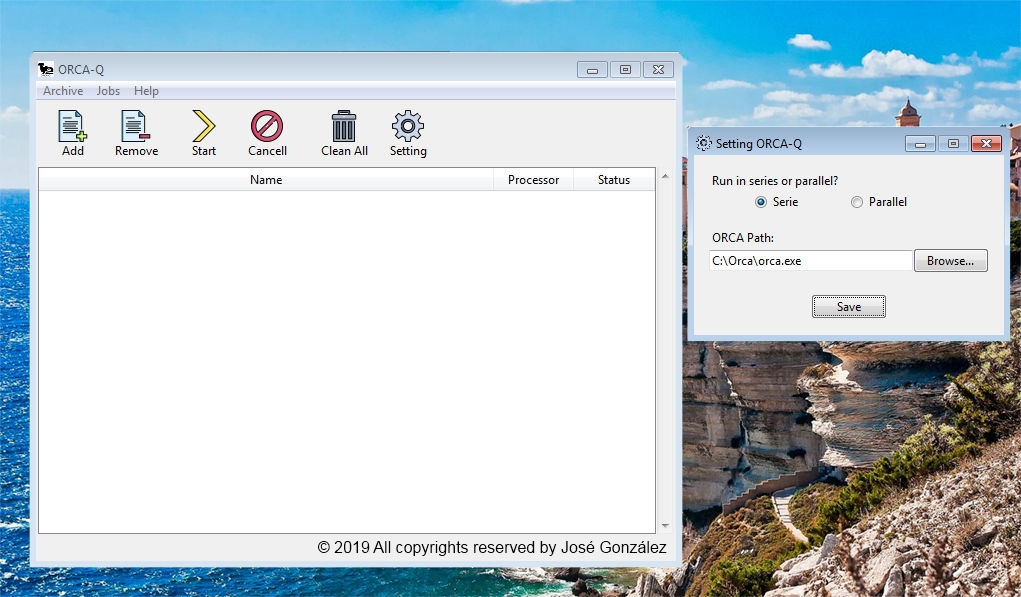This screenshot has width=1021, height=597.
Task: Open the Jobs menu
Action: (x=108, y=91)
